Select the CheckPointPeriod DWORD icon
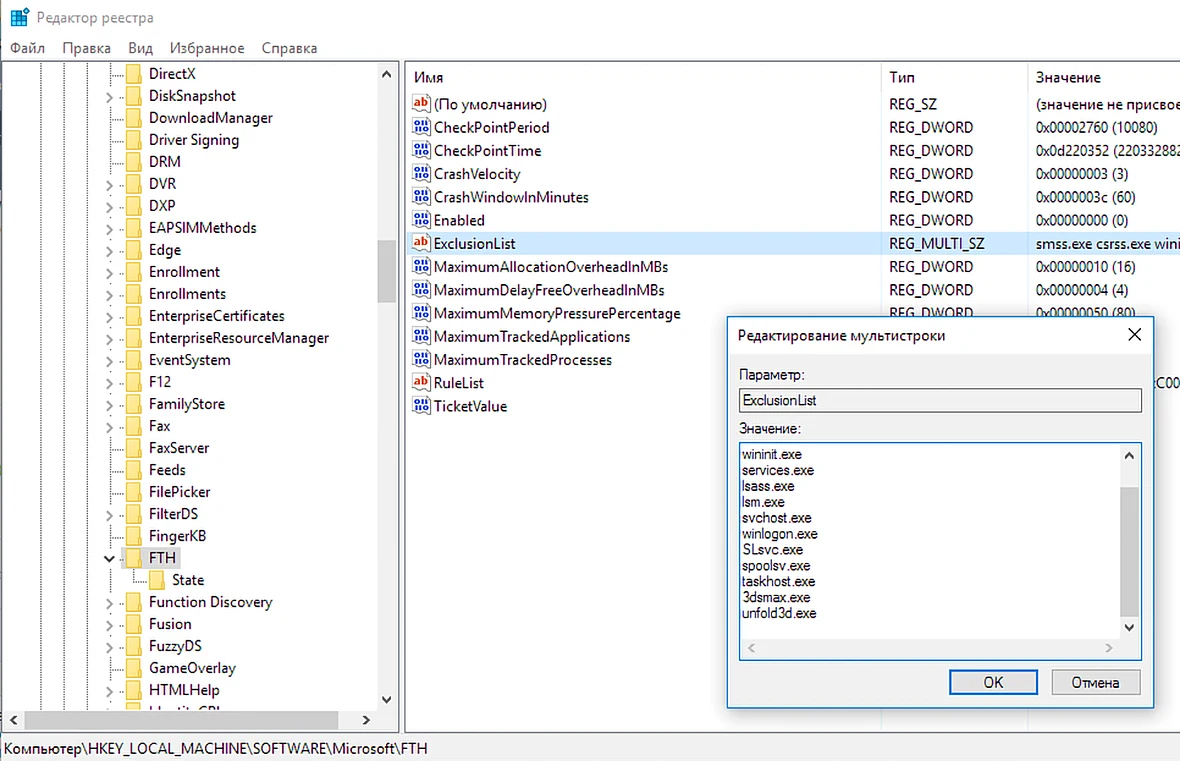The image size is (1180, 761). (421, 127)
